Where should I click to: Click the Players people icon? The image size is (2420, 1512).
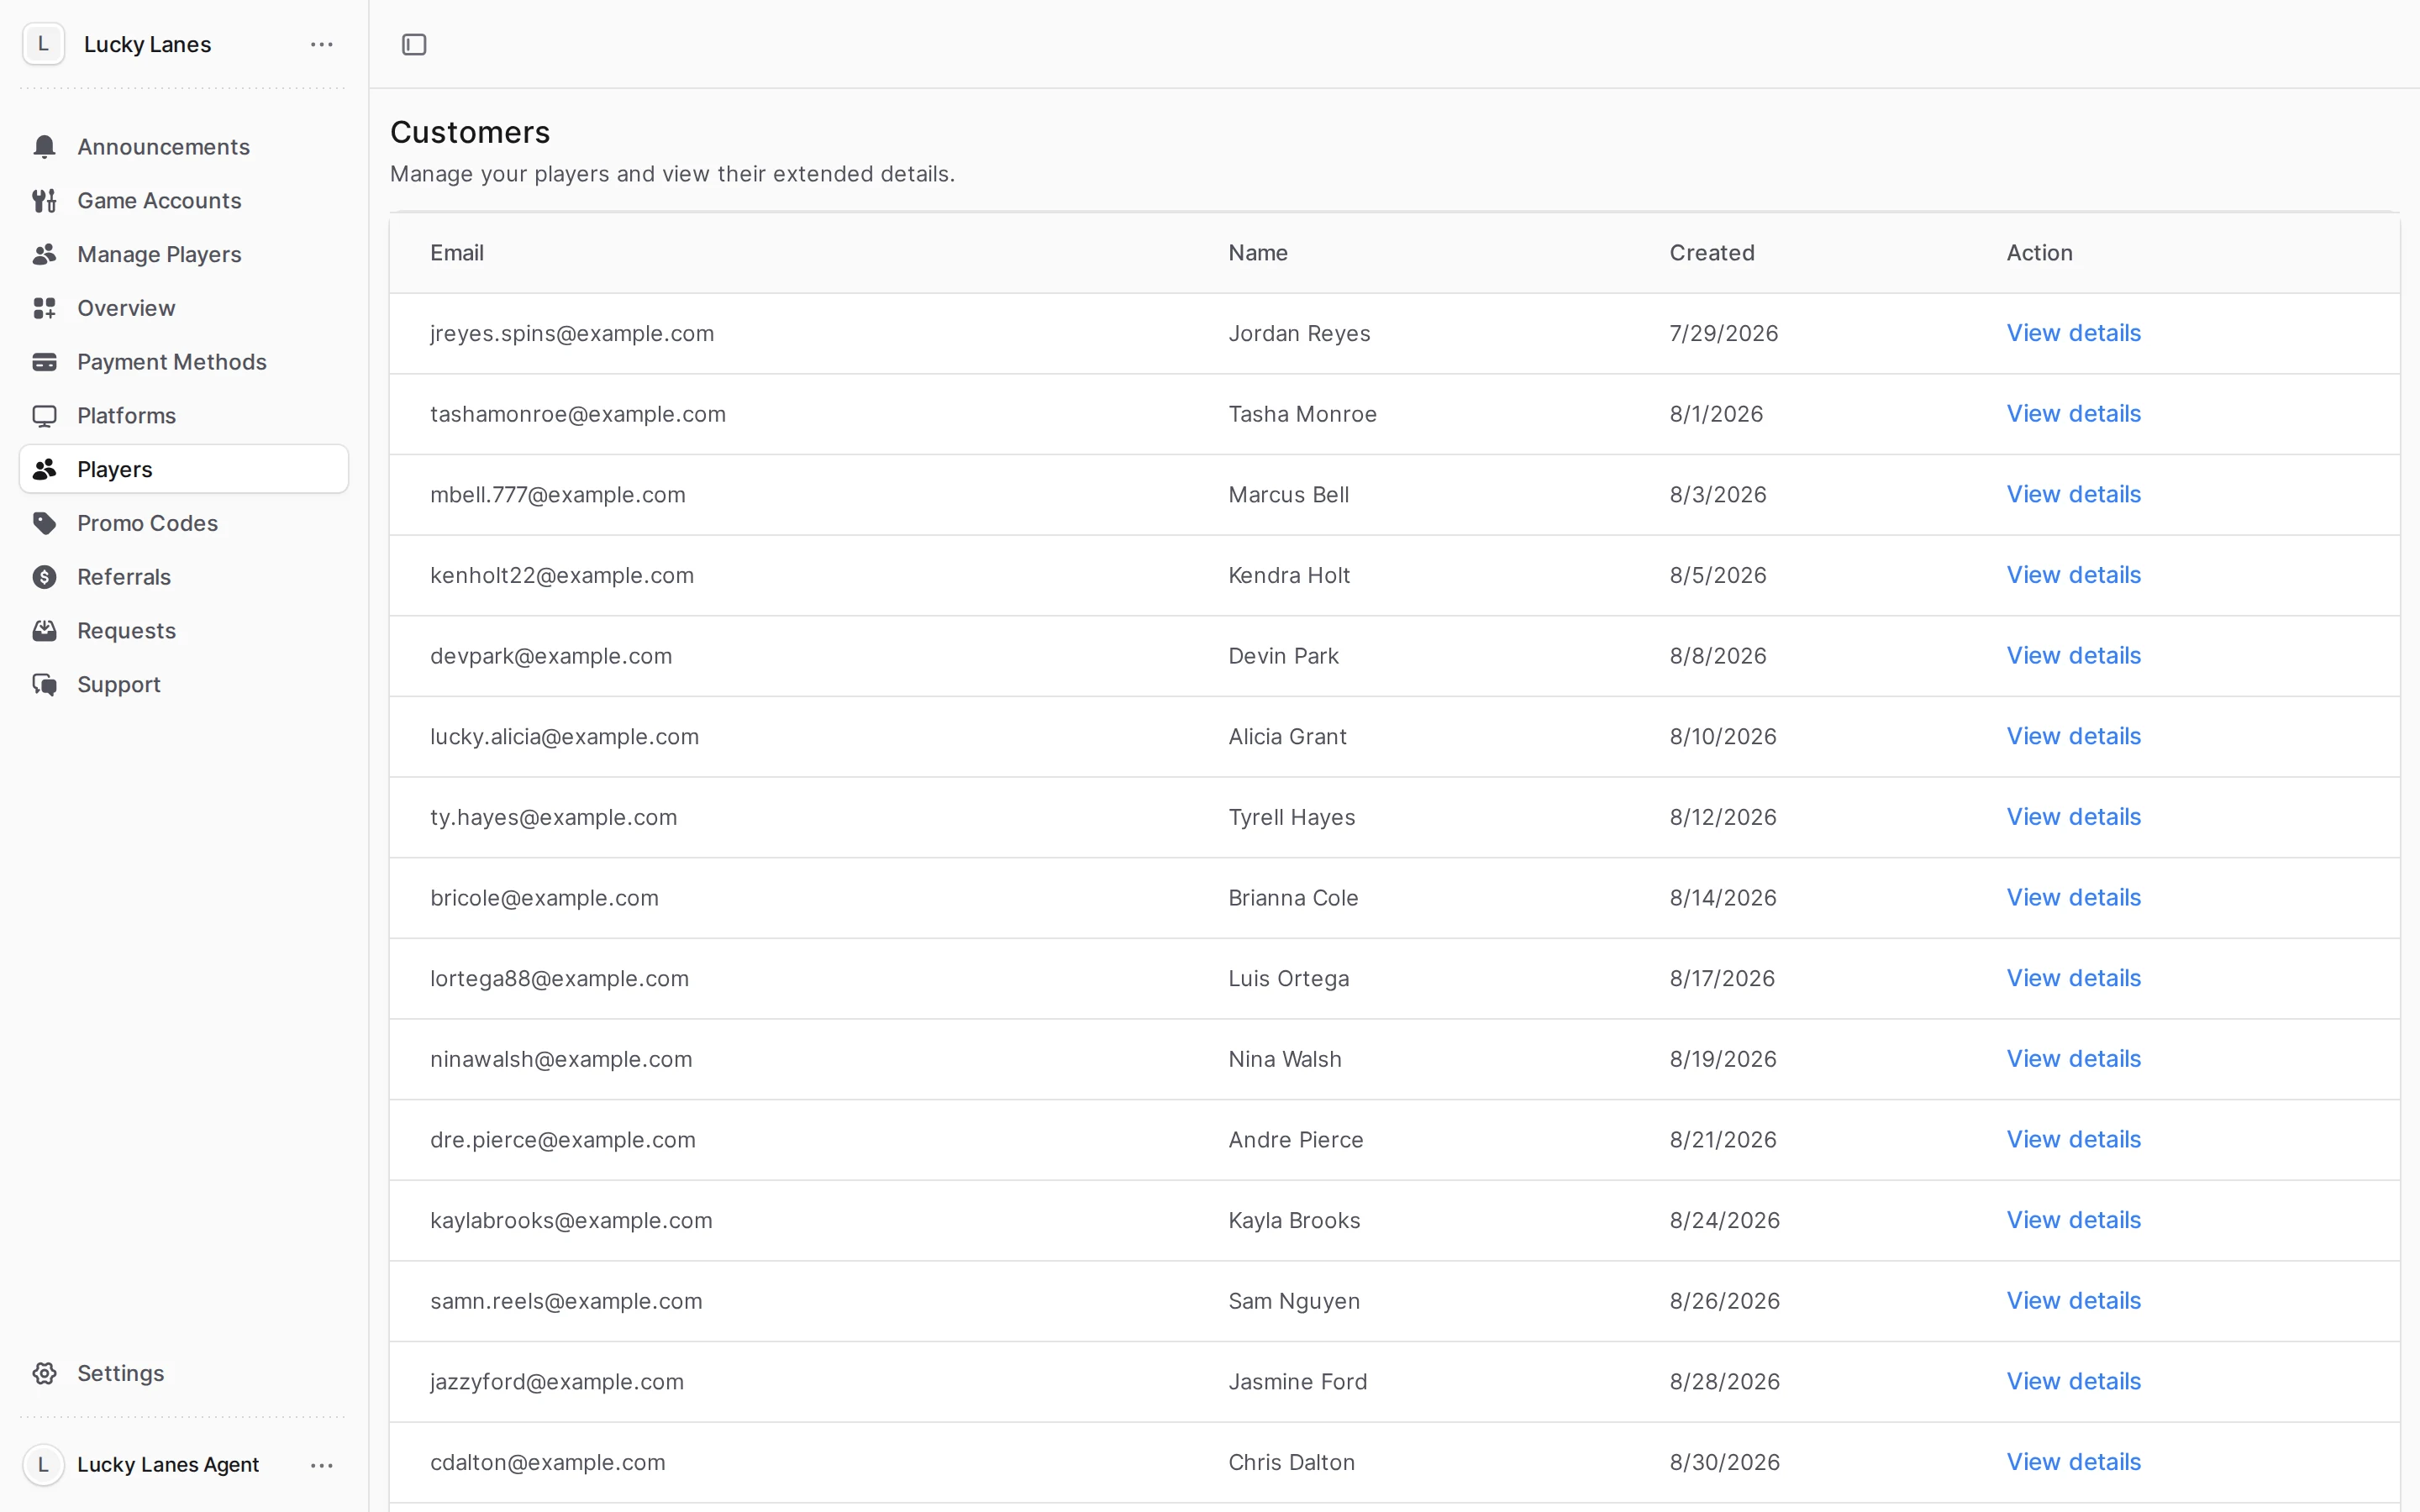click(x=44, y=470)
